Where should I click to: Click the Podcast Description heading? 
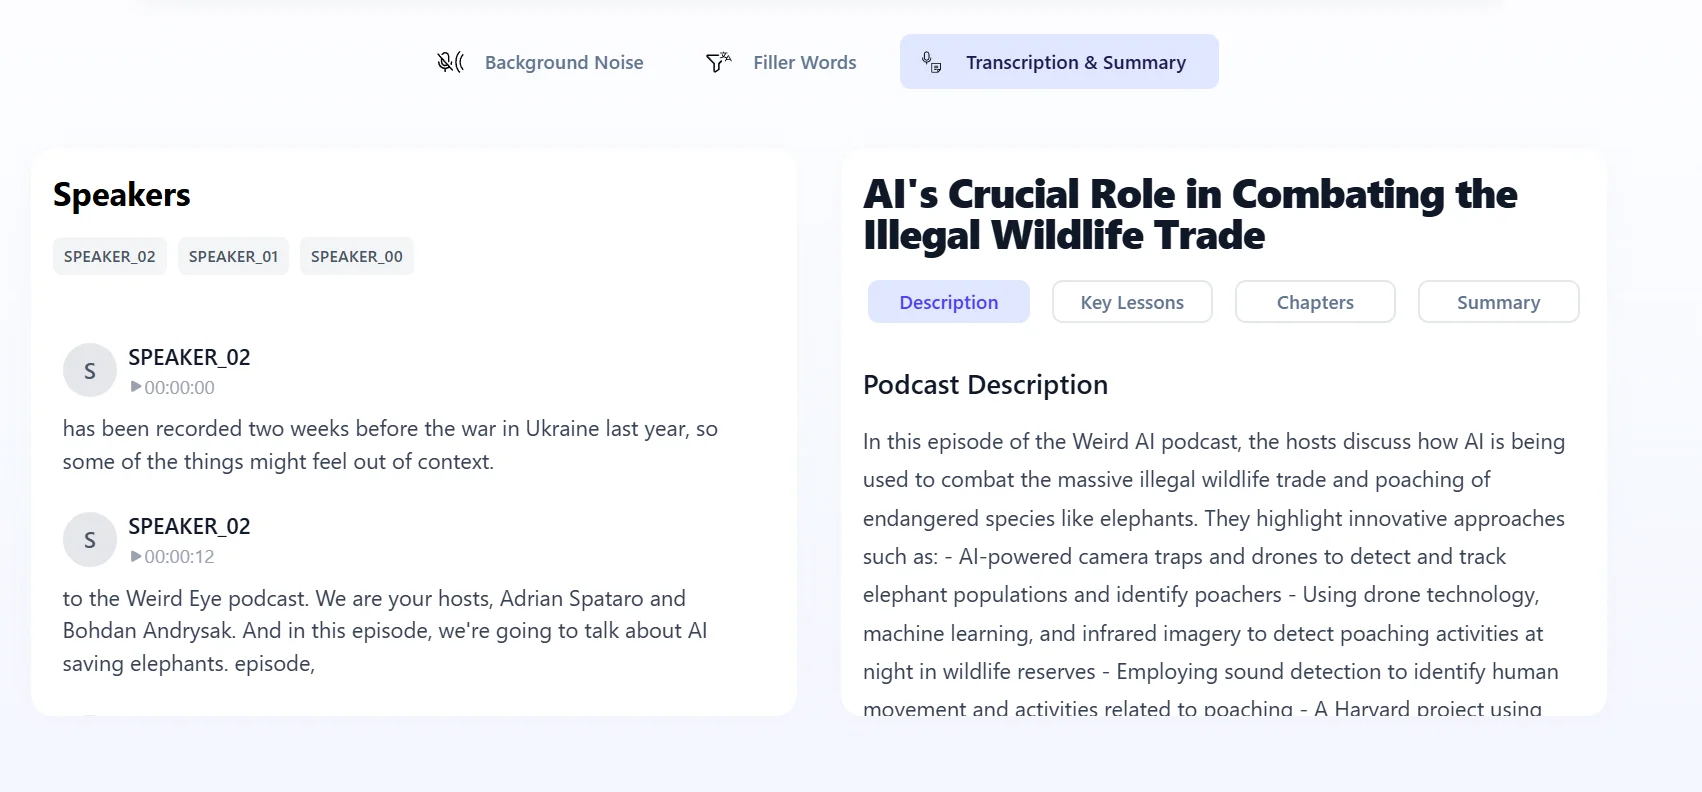click(x=985, y=385)
